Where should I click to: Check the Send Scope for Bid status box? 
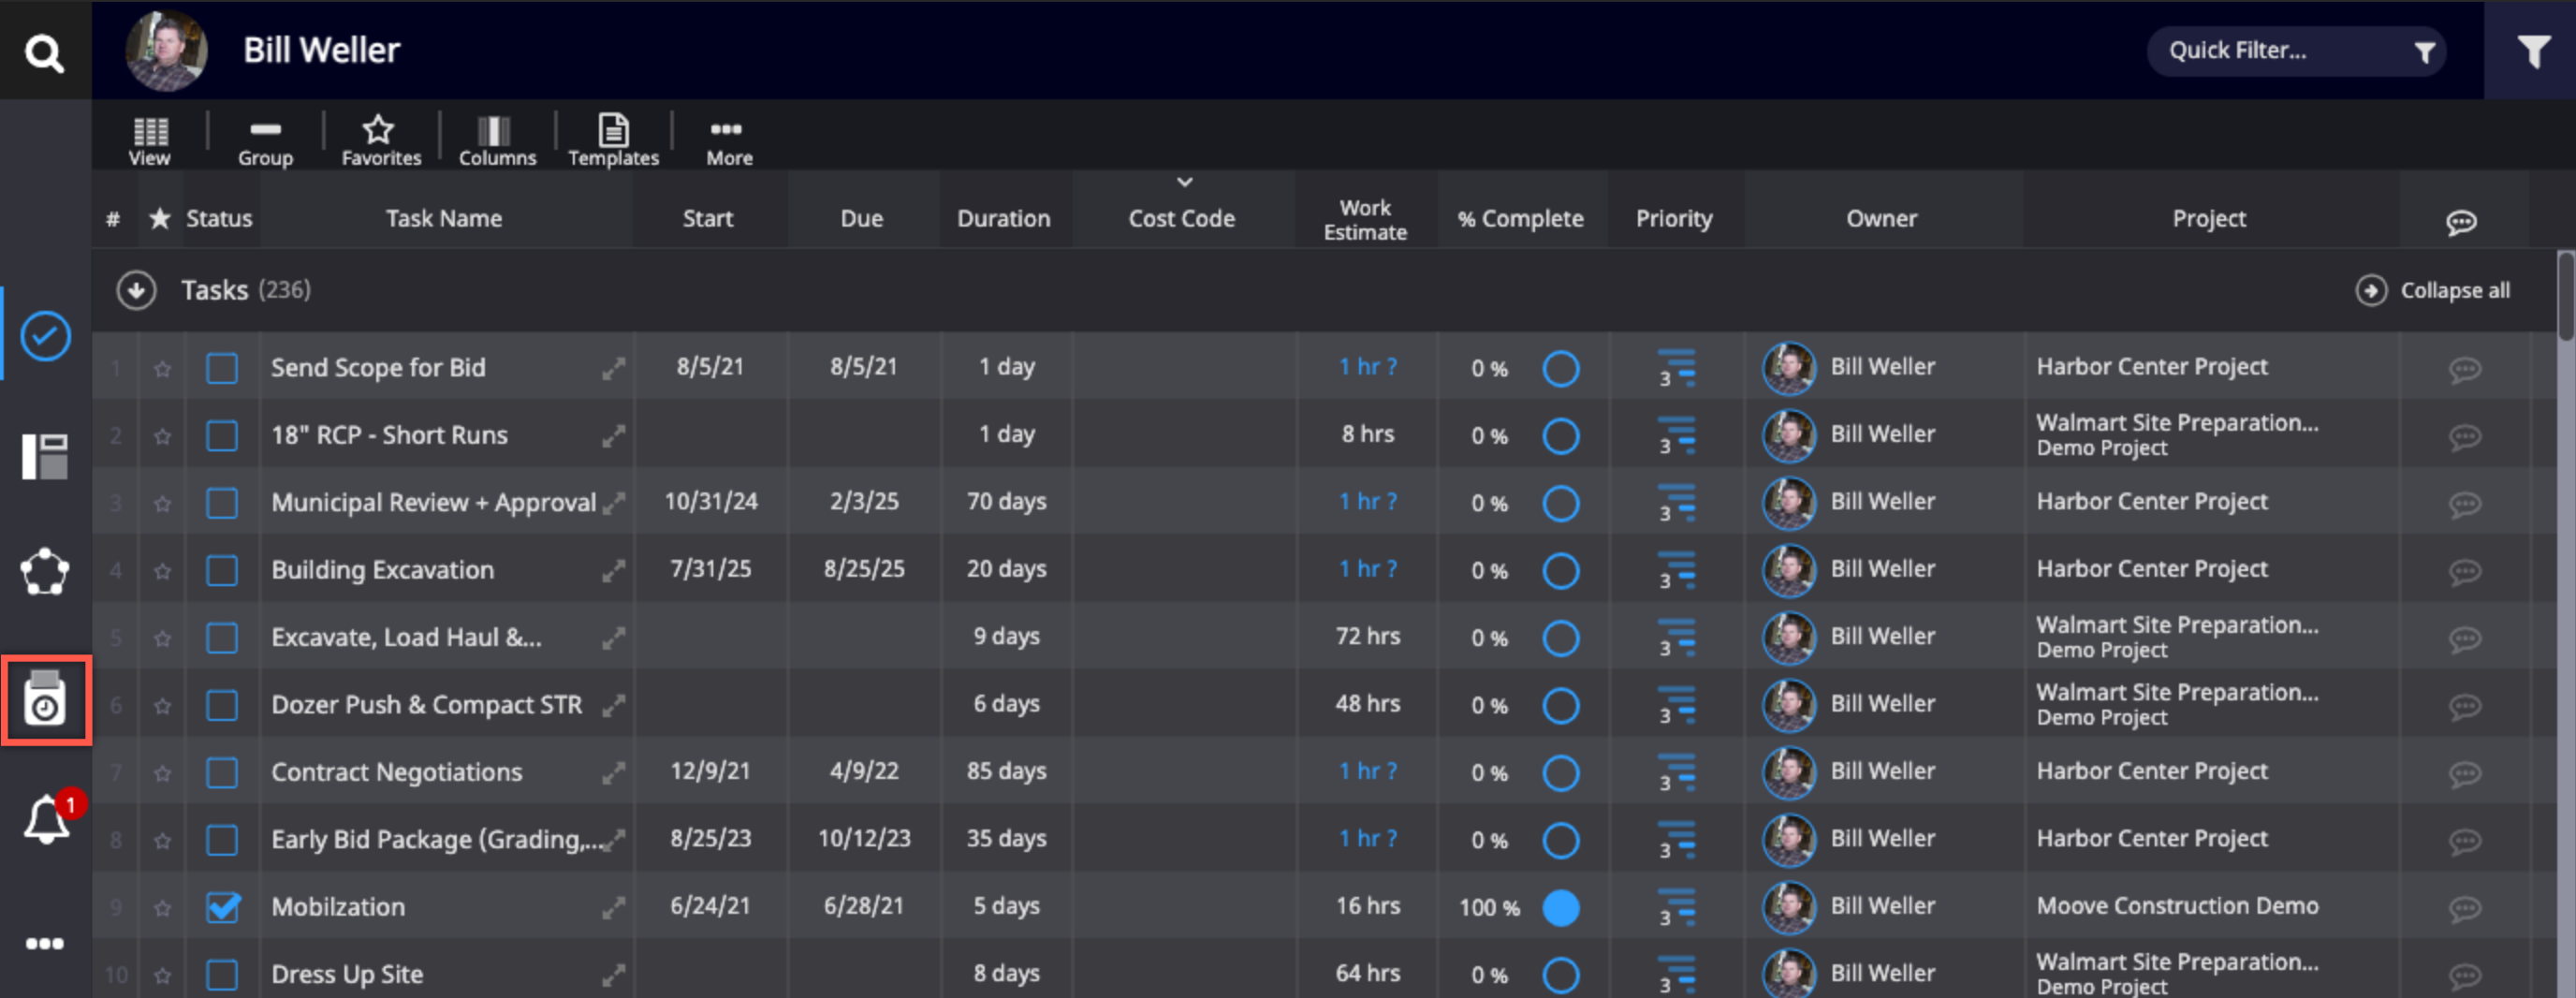coord(222,368)
